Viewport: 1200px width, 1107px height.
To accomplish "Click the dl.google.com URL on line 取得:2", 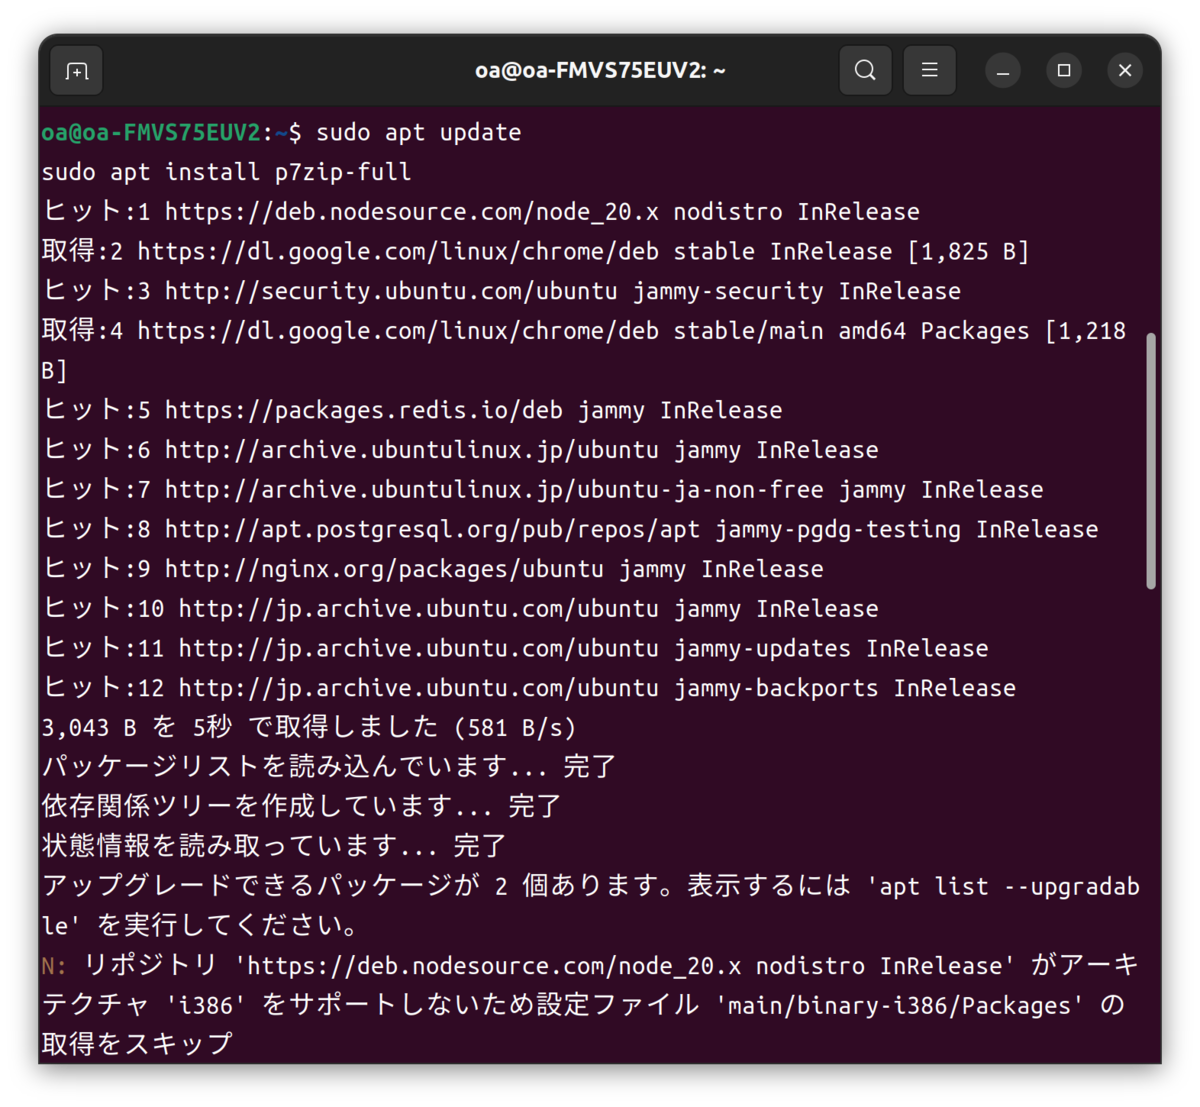I will point(398,252).
